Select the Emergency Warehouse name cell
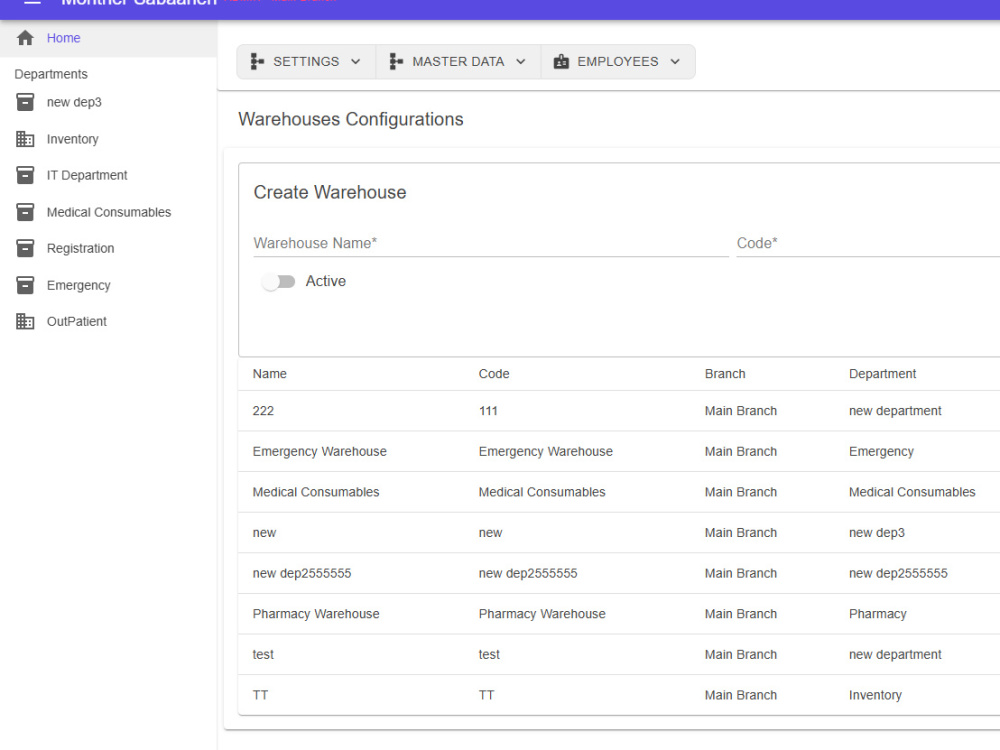1000x750 pixels. [x=320, y=452]
